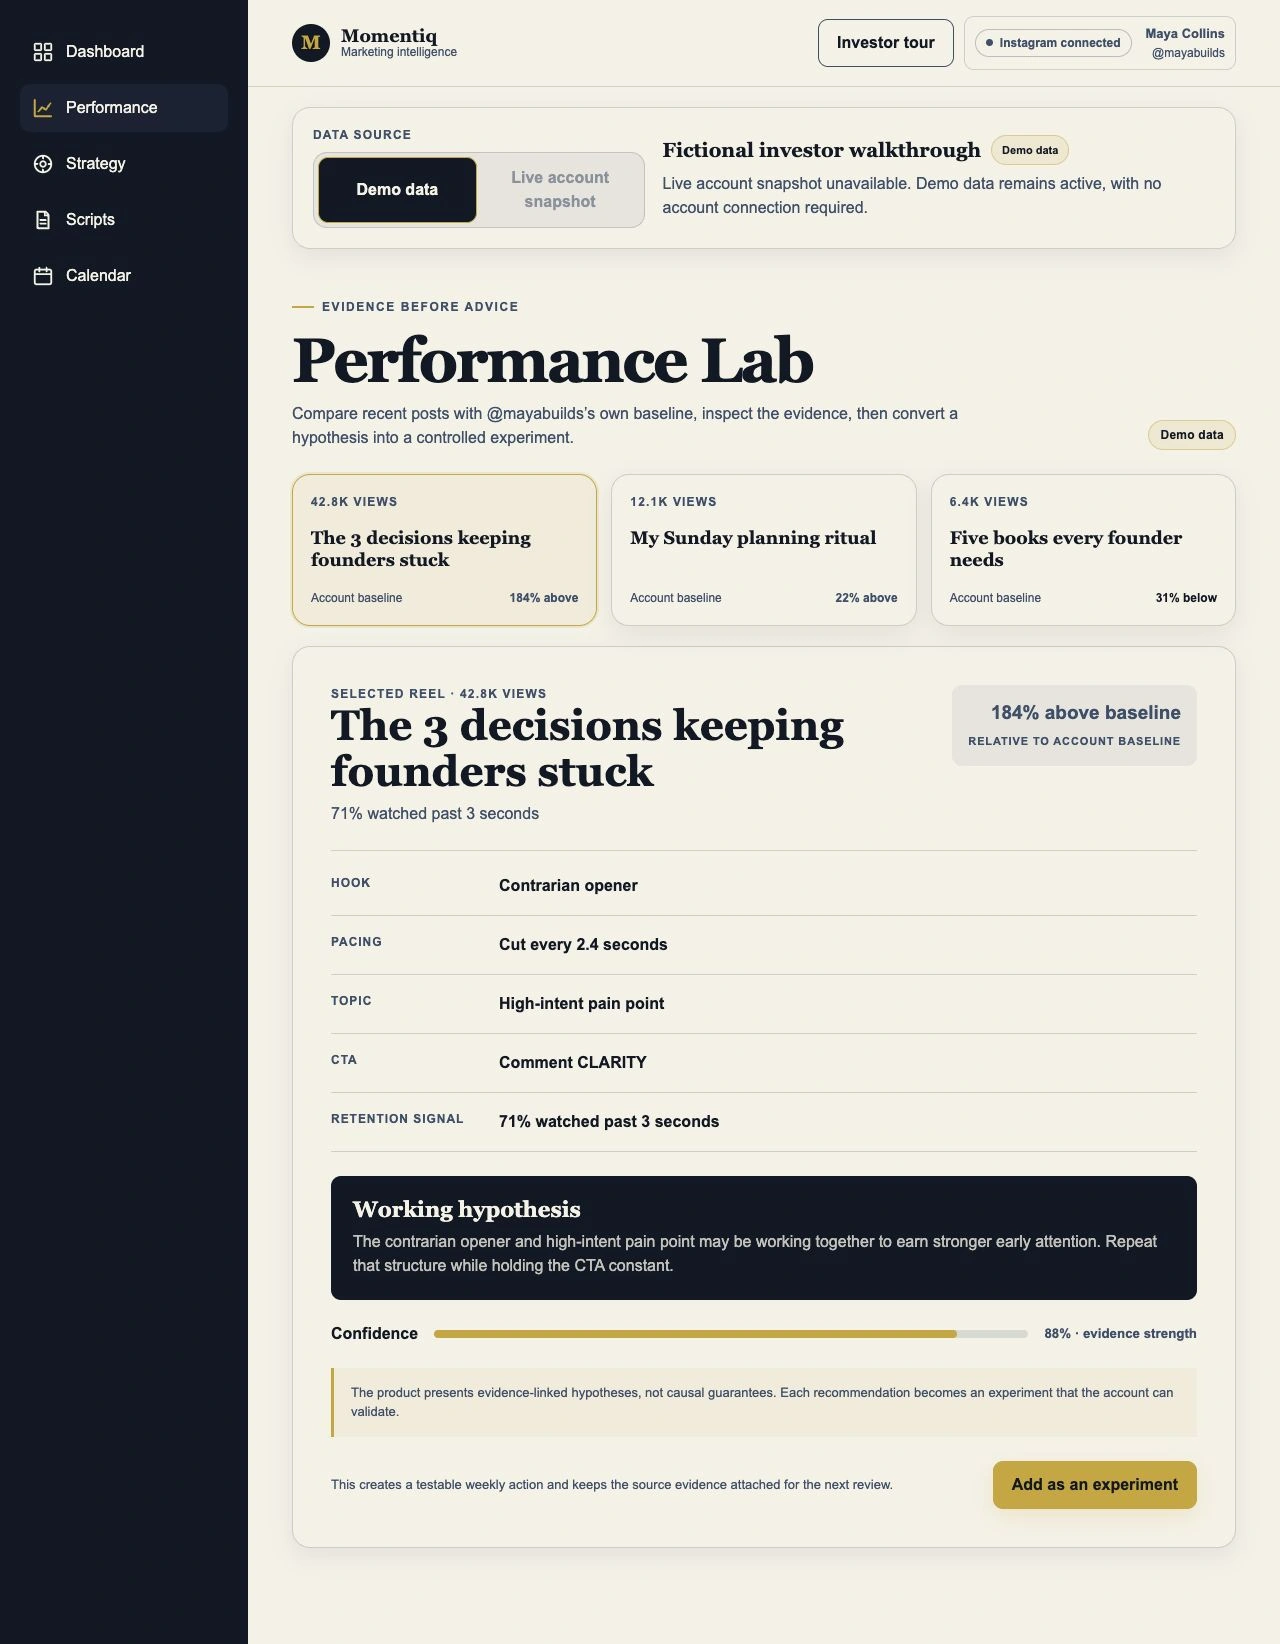Click the Strategy target icon

[x=43, y=164]
